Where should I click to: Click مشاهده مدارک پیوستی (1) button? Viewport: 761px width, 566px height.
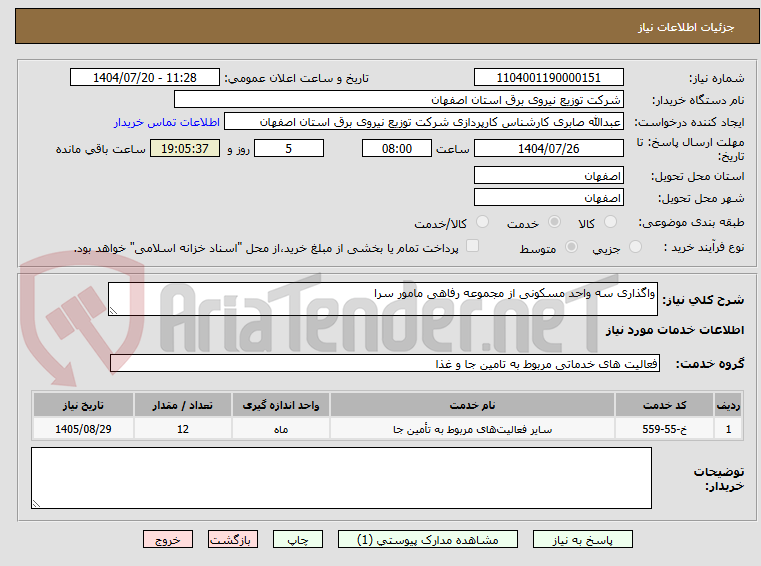point(428,539)
